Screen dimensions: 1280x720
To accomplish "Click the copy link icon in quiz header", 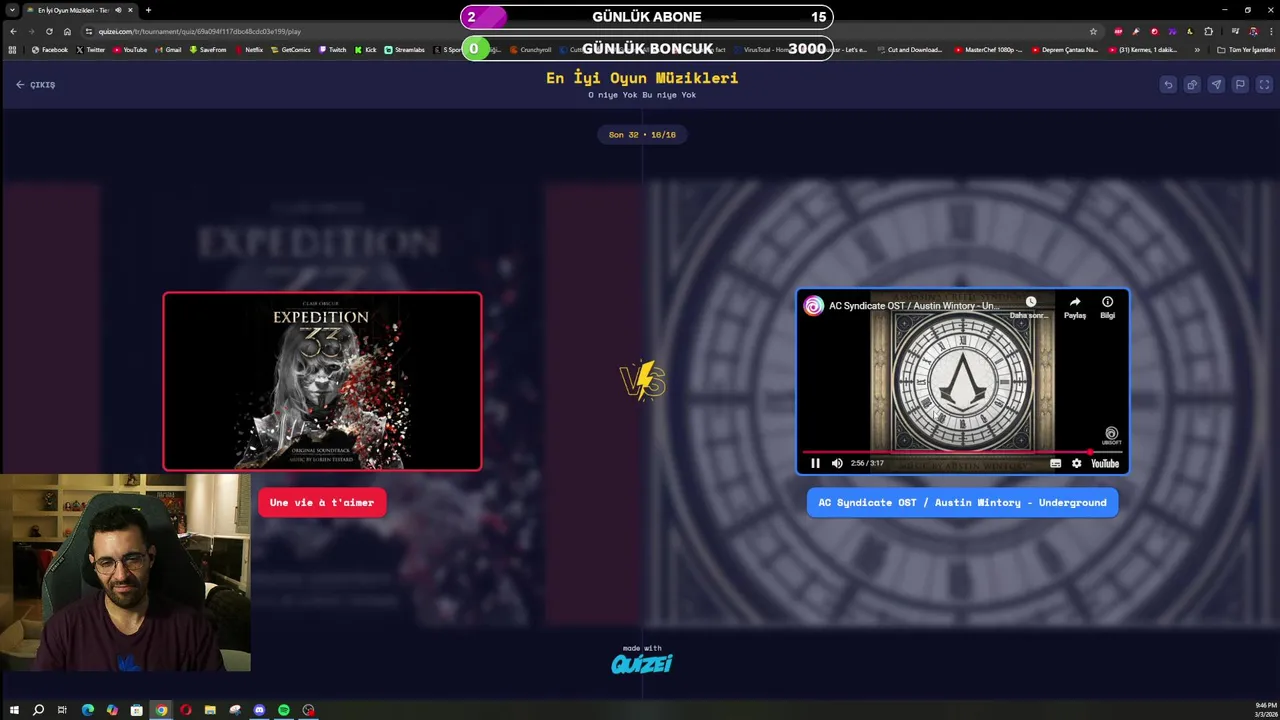I will [1192, 85].
